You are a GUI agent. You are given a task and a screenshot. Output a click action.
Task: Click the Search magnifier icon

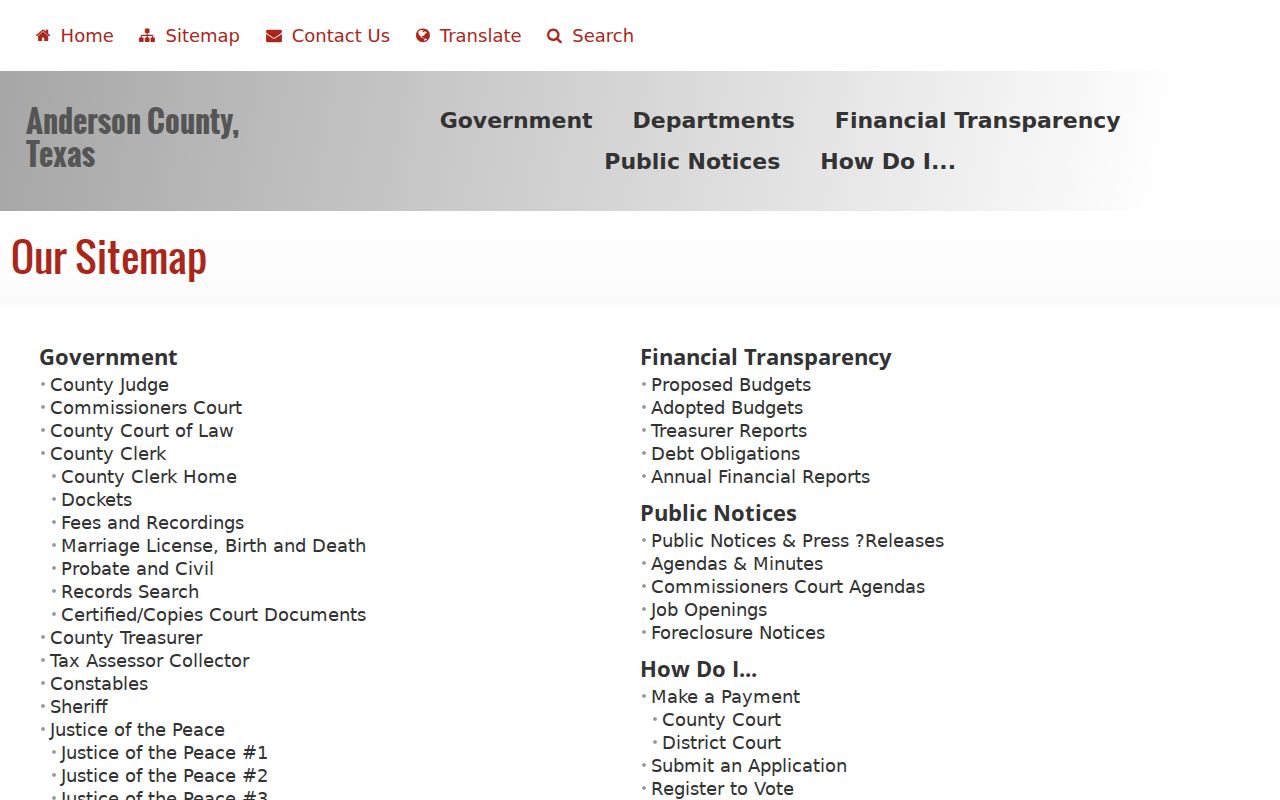[x=555, y=36]
